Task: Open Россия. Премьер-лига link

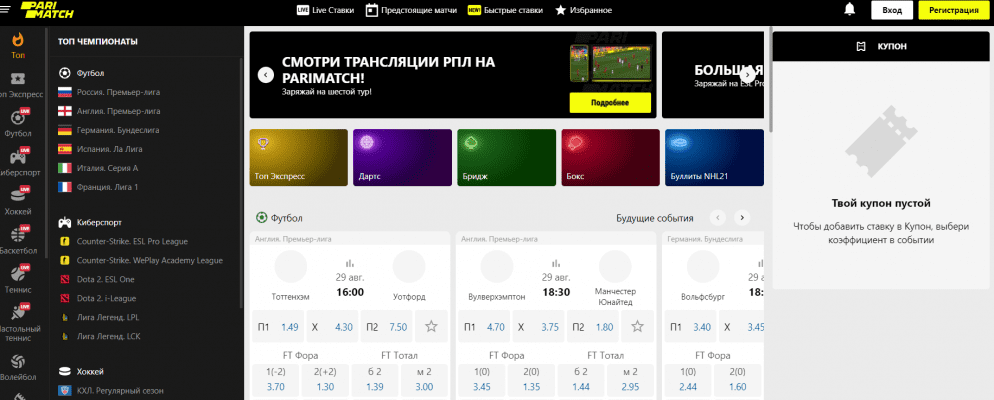Action: [x=119, y=92]
